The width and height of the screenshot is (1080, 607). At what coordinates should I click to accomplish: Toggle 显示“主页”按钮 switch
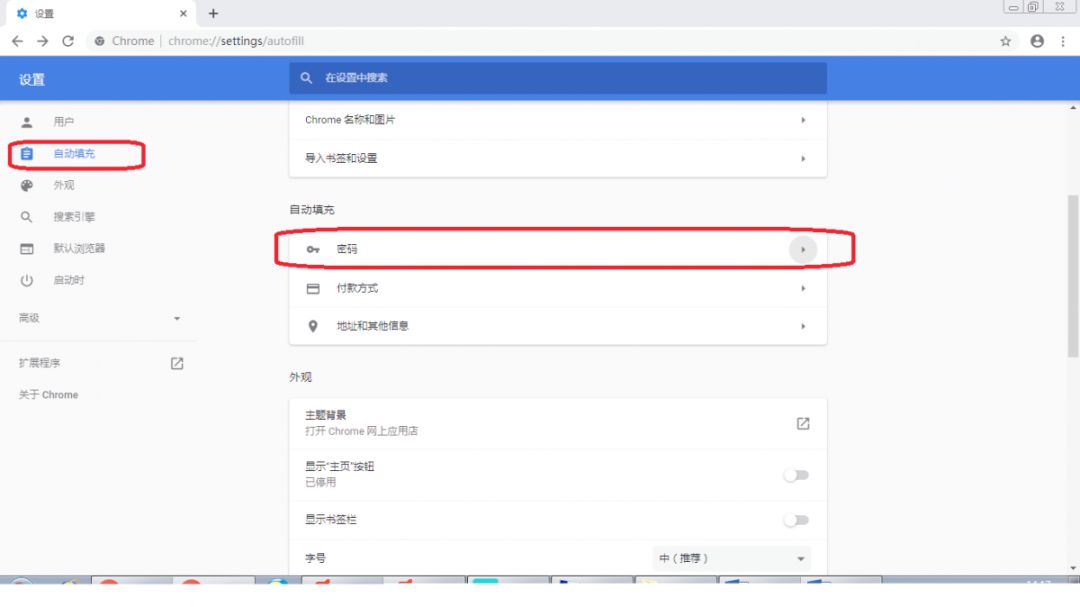(x=796, y=475)
